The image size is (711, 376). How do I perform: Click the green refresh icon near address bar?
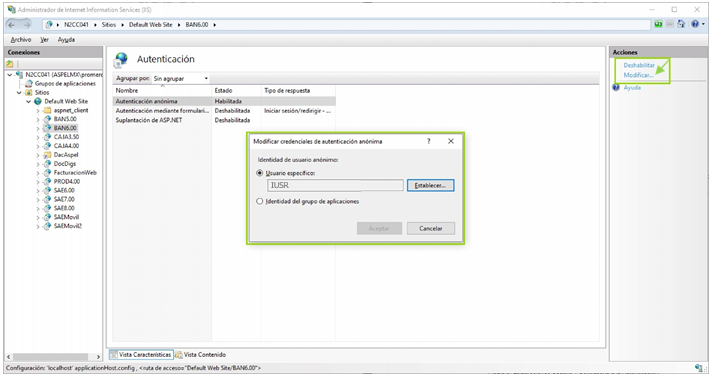tap(658, 24)
